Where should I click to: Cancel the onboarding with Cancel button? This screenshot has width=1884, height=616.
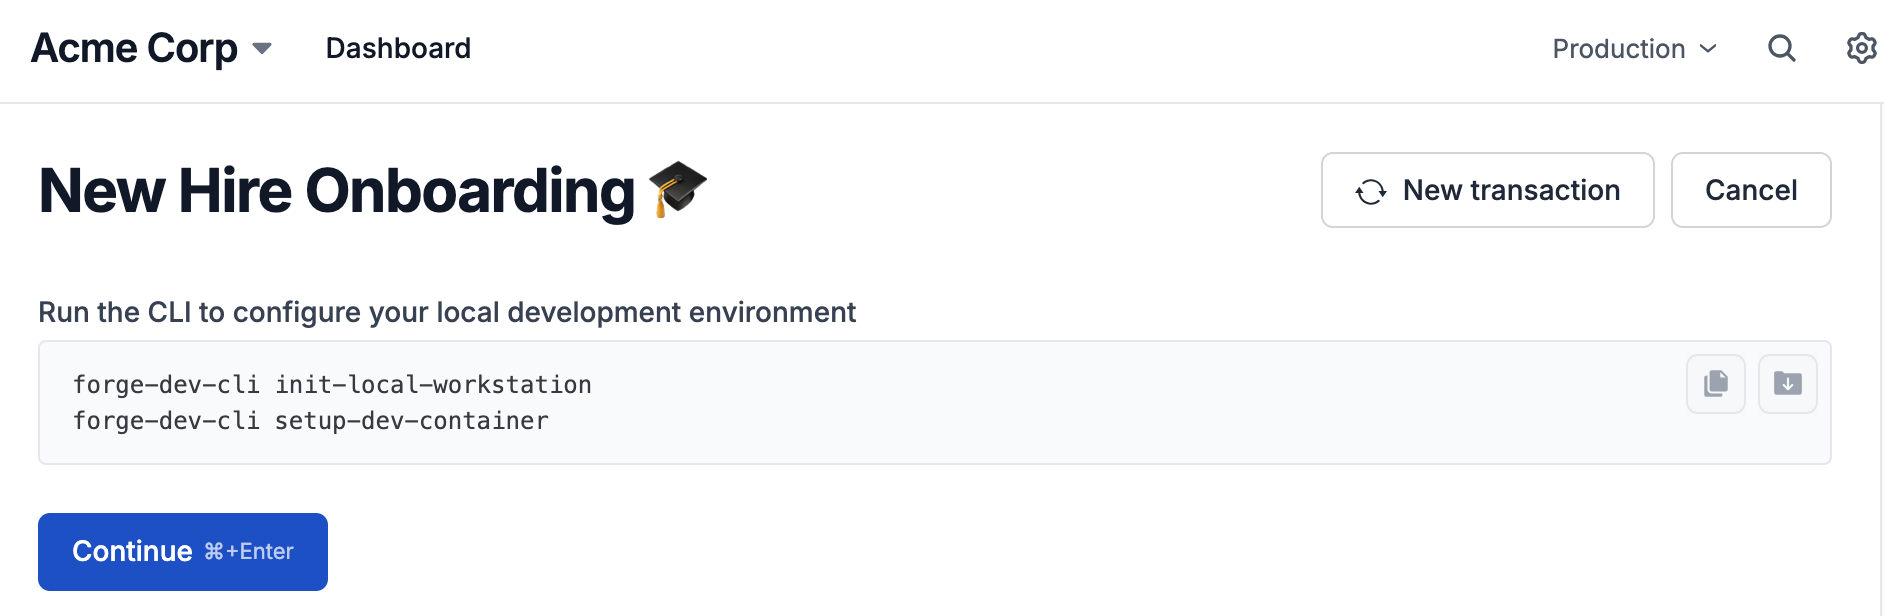pos(1750,190)
